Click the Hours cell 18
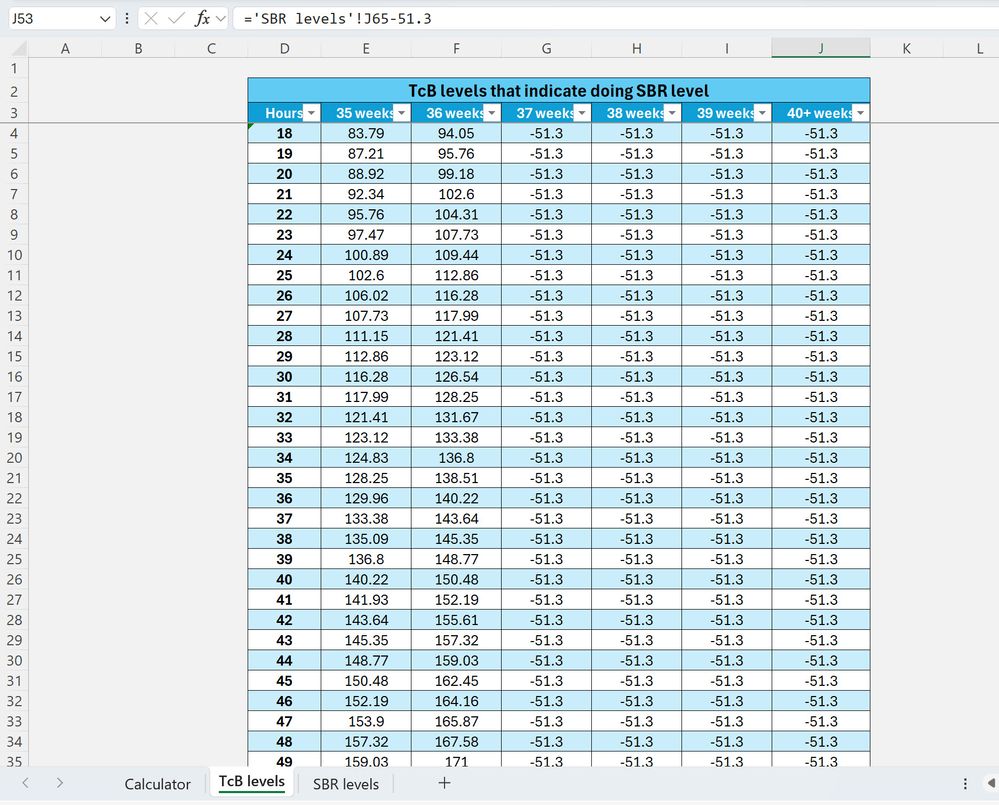 [284, 134]
